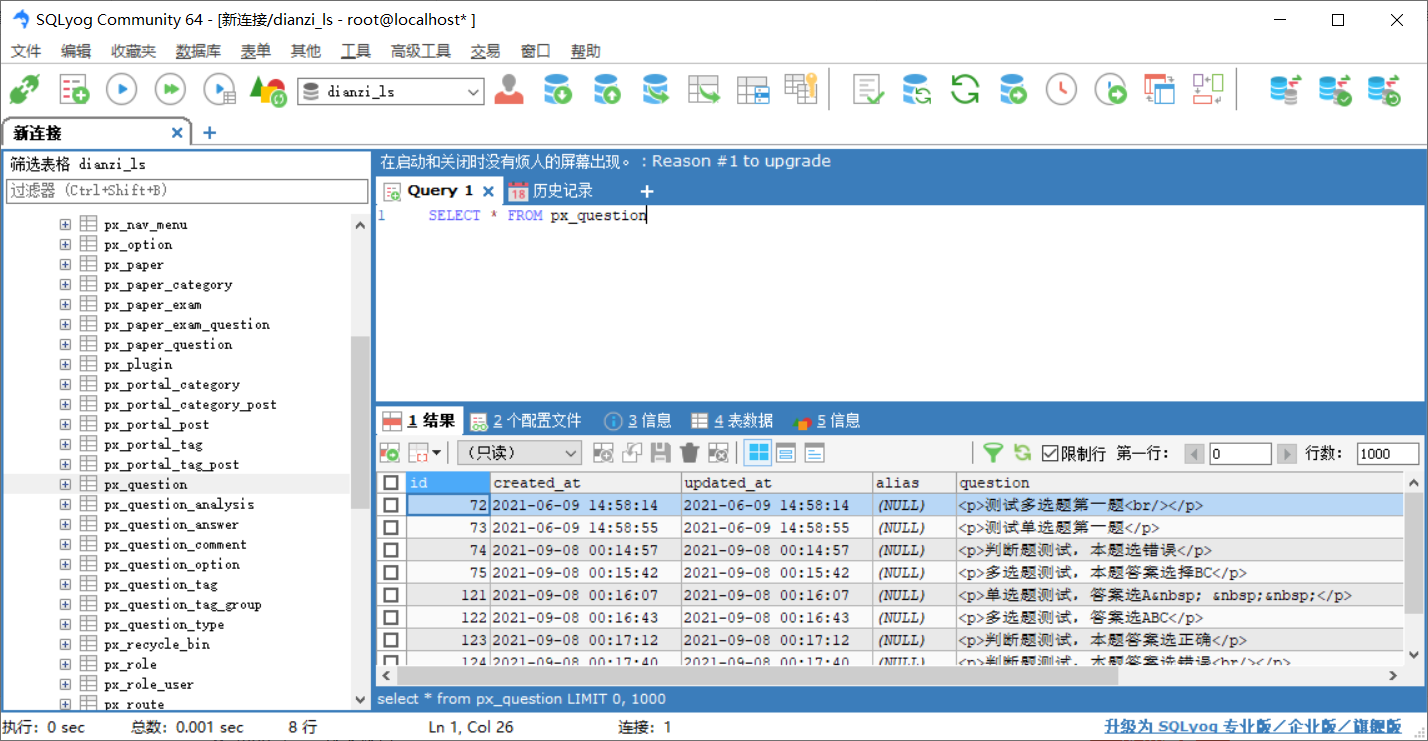This screenshot has width=1428, height=741.
Task: Open a new database connection
Action: point(23,89)
